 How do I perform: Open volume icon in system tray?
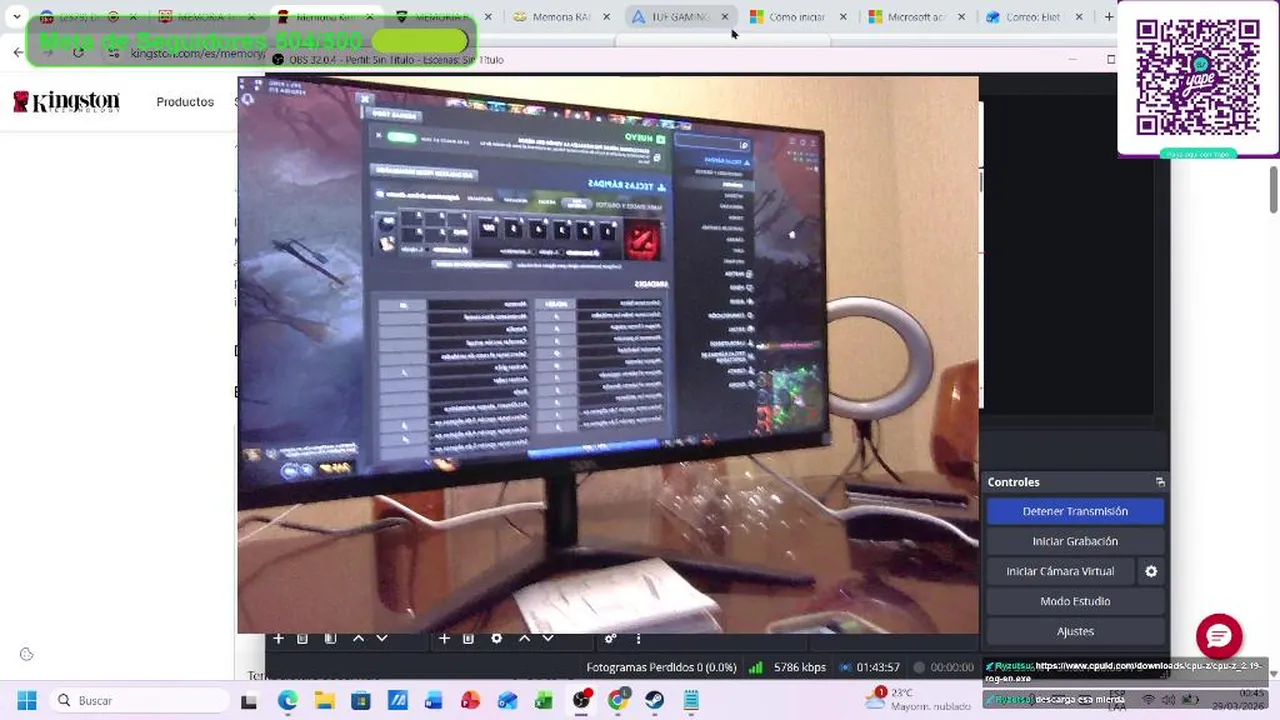(x=1170, y=700)
